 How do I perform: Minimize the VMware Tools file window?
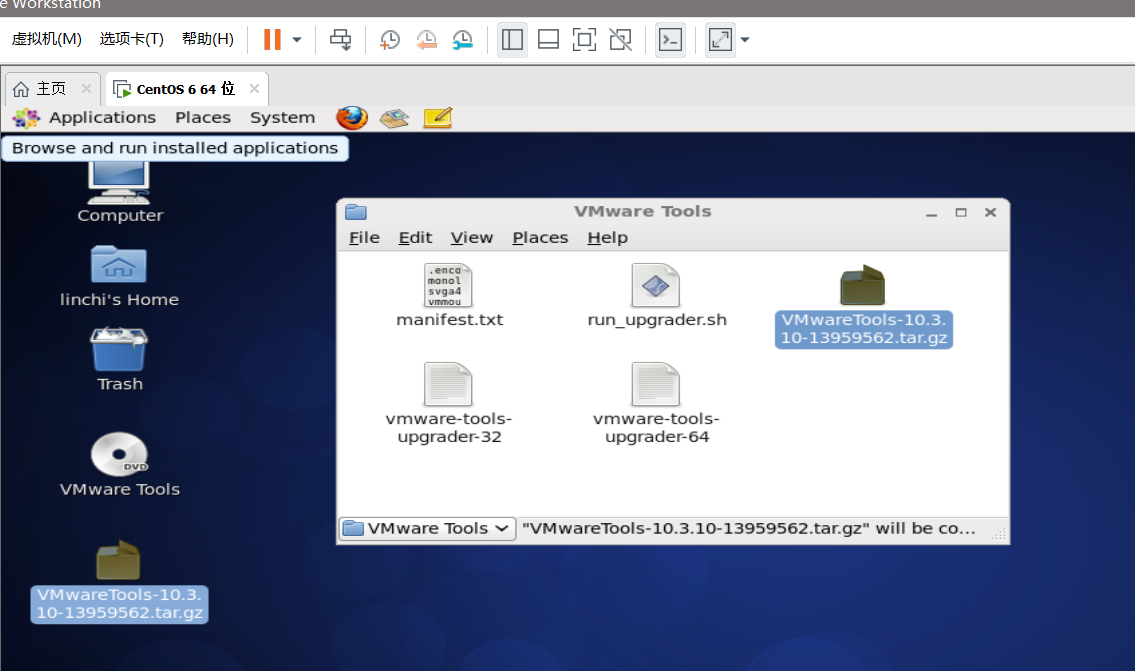[x=932, y=213]
